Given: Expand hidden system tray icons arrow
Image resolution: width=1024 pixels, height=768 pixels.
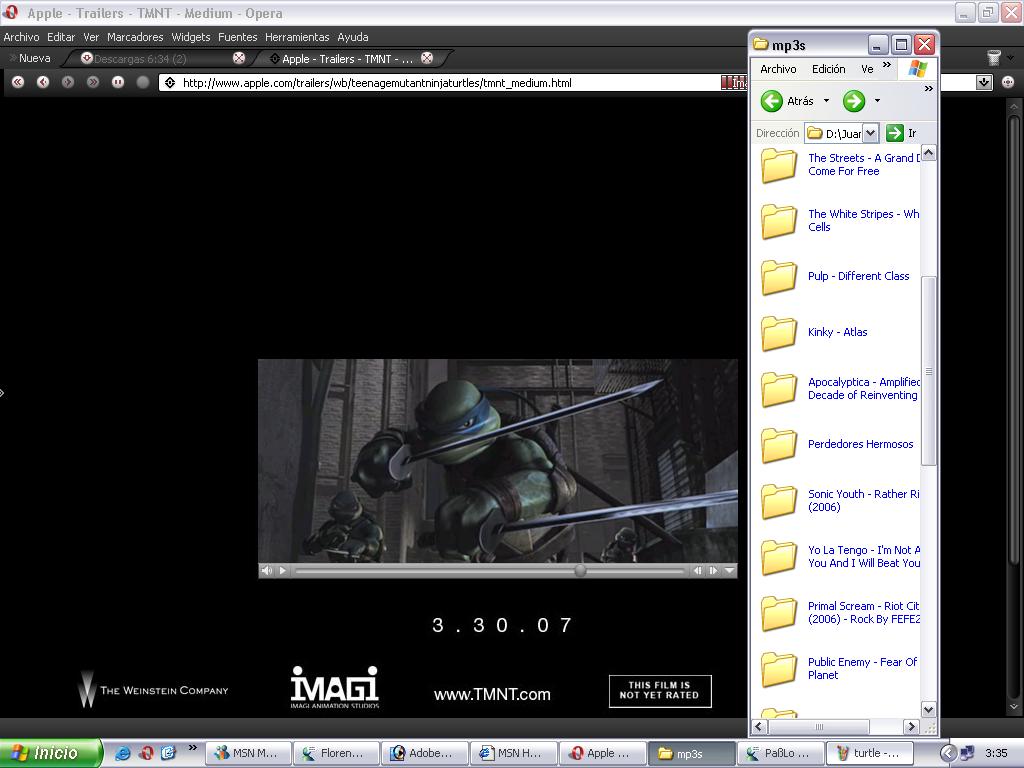Looking at the screenshot, I should 948,753.
